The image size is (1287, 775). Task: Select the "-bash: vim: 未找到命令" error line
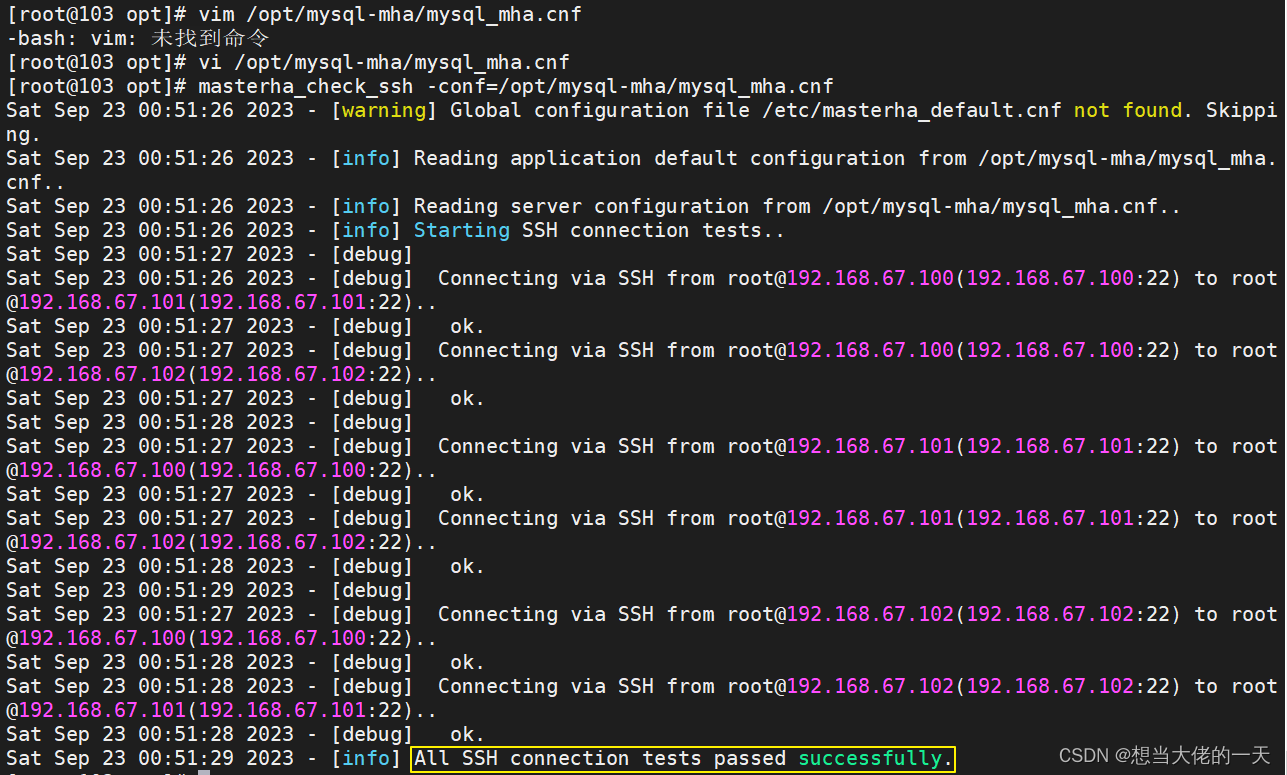(x=138, y=39)
